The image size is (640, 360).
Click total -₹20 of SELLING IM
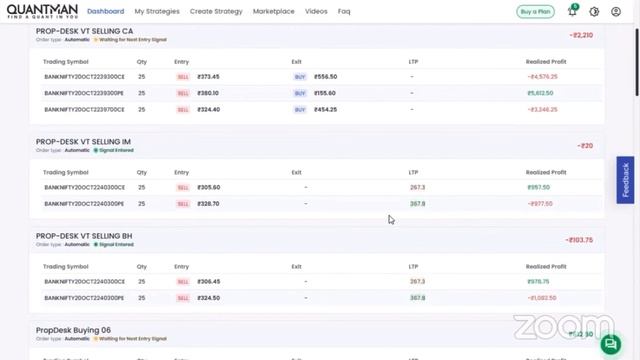pos(585,146)
